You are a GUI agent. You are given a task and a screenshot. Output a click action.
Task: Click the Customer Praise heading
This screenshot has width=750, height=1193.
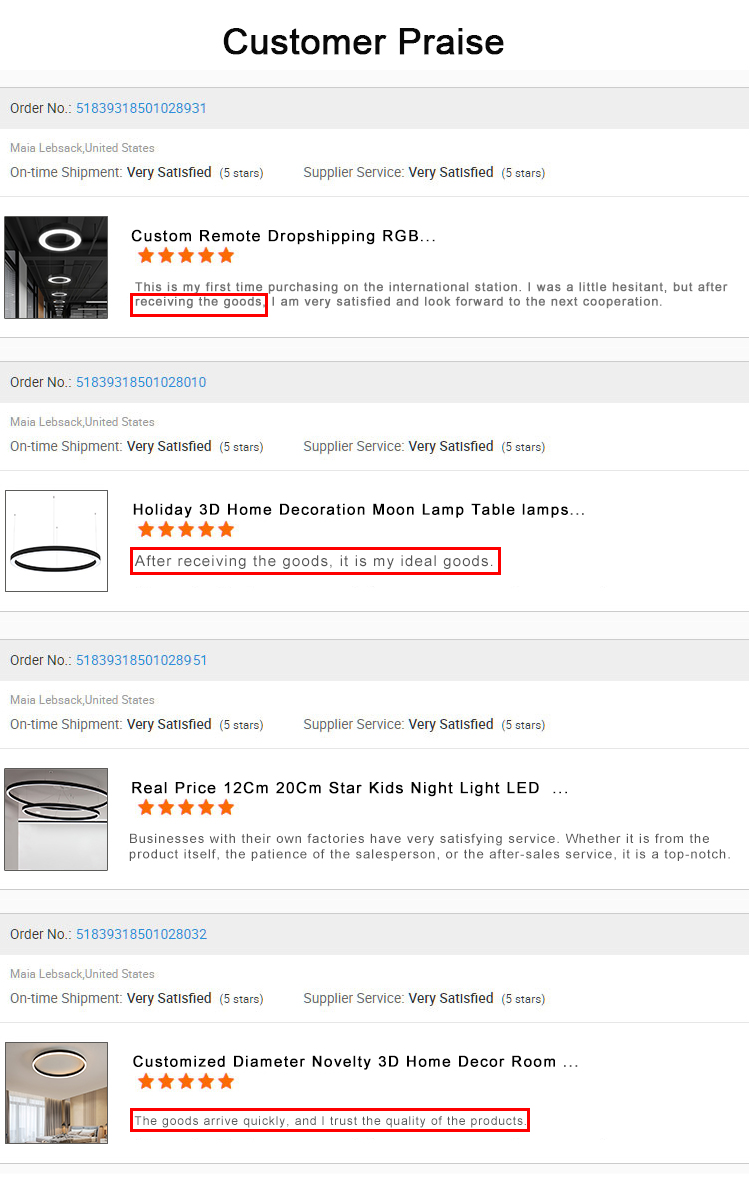pos(363,42)
